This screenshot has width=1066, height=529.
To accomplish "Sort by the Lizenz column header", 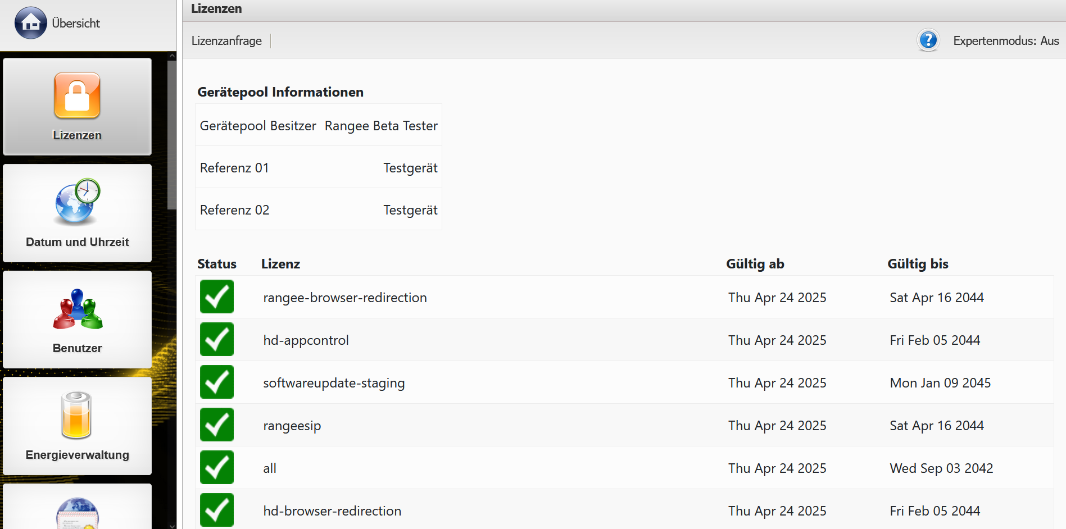I will tap(281, 264).
